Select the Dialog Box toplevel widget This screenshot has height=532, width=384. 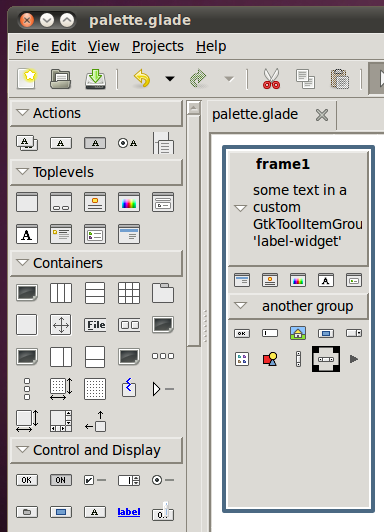point(61,202)
